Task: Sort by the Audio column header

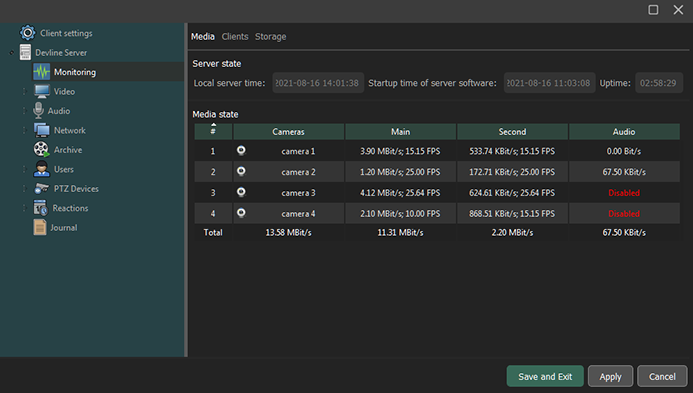Action: click(624, 131)
